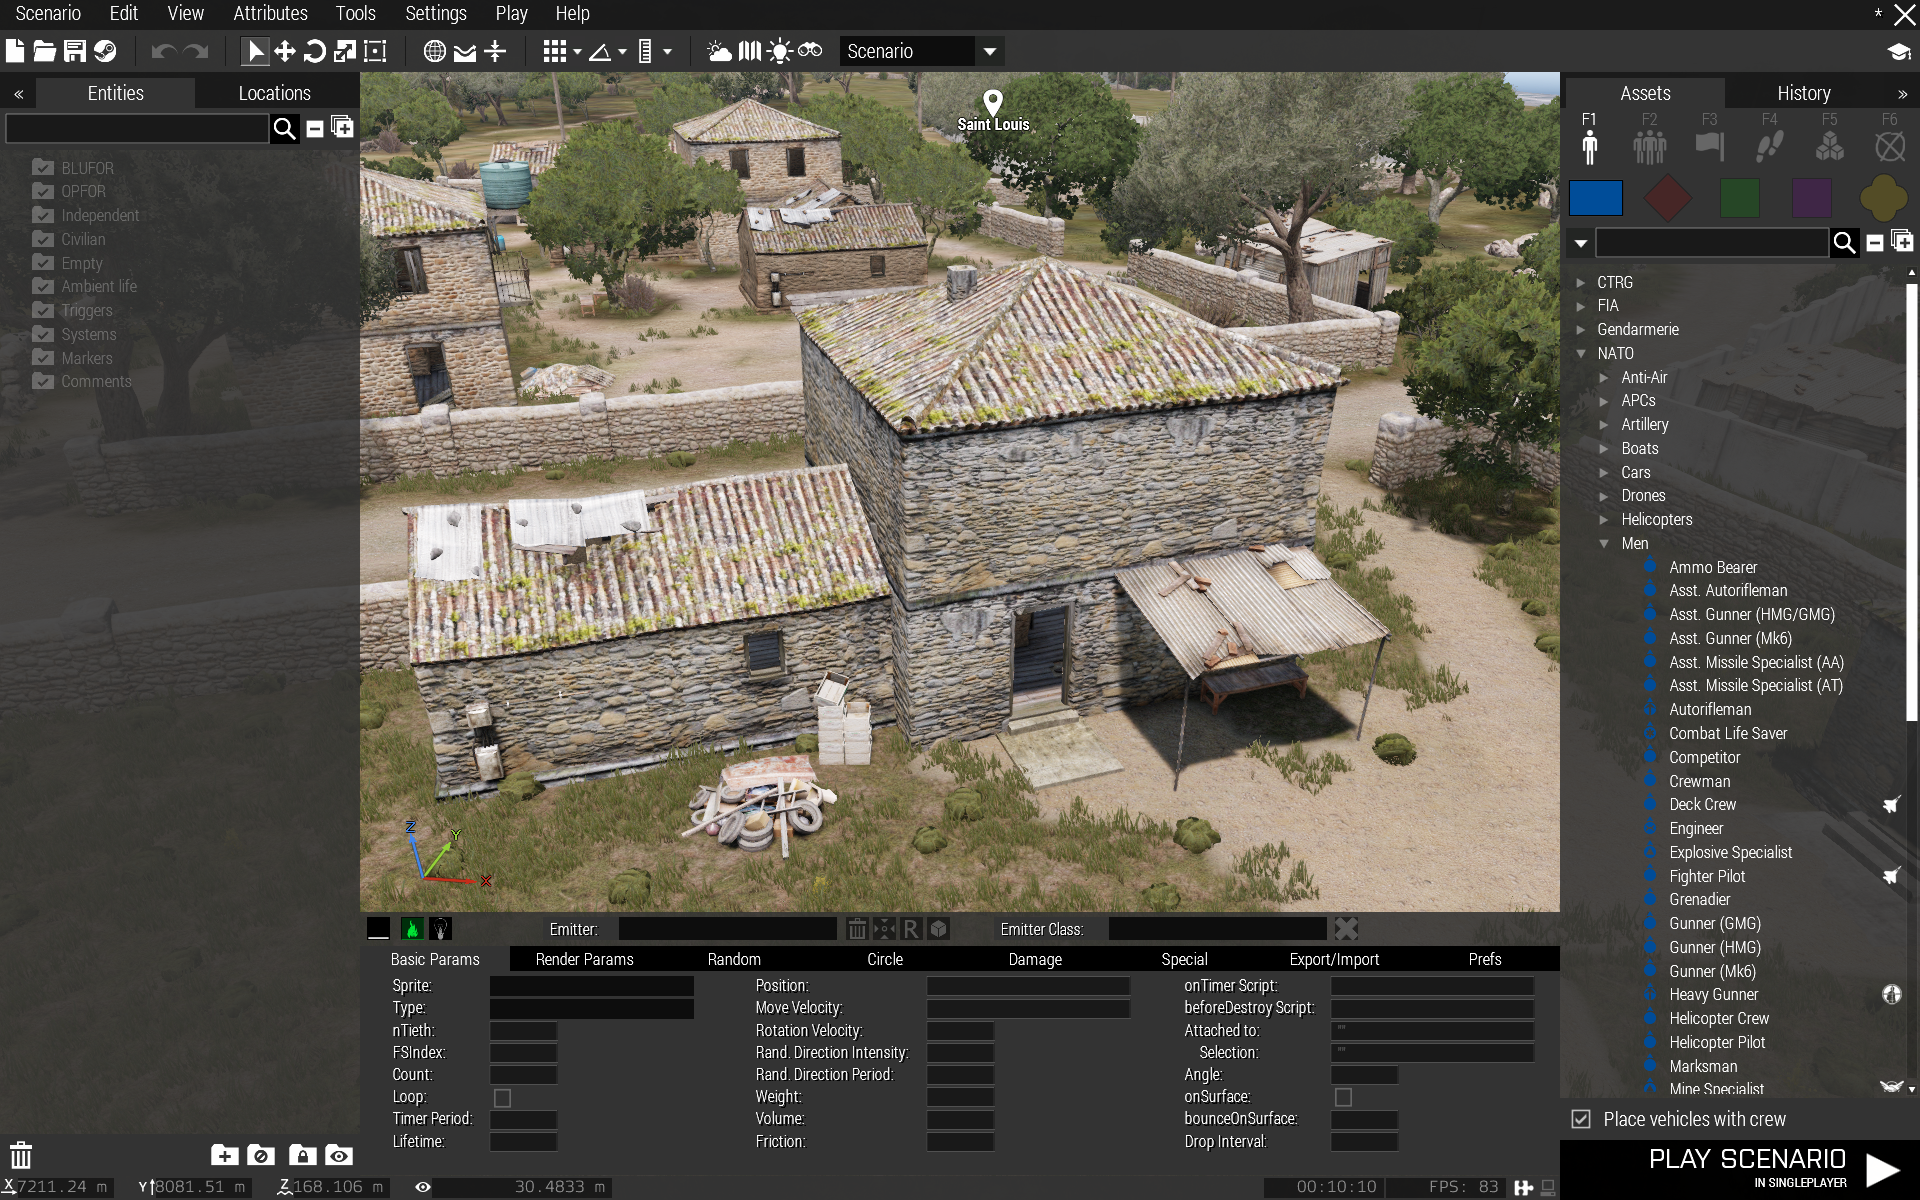Open the tutorials graduation cap icon

(1899, 51)
